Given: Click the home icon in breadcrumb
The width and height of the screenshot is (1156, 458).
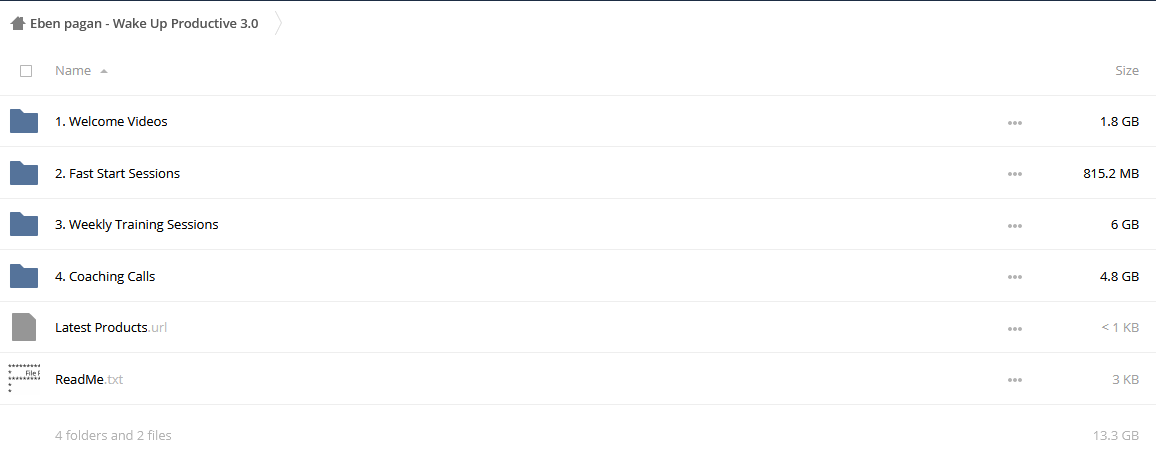Looking at the screenshot, I should pyautogui.click(x=18, y=24).
